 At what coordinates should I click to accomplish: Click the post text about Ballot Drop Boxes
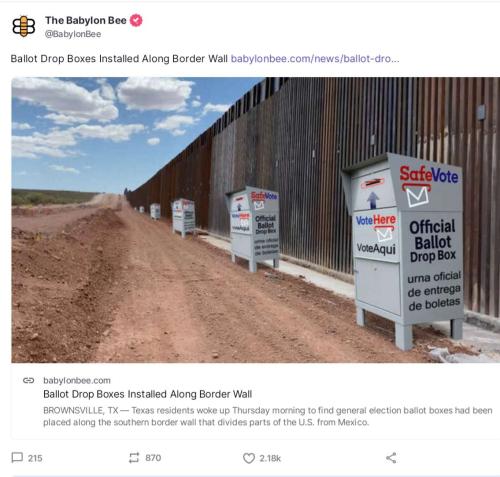click(x=119, y=59)
